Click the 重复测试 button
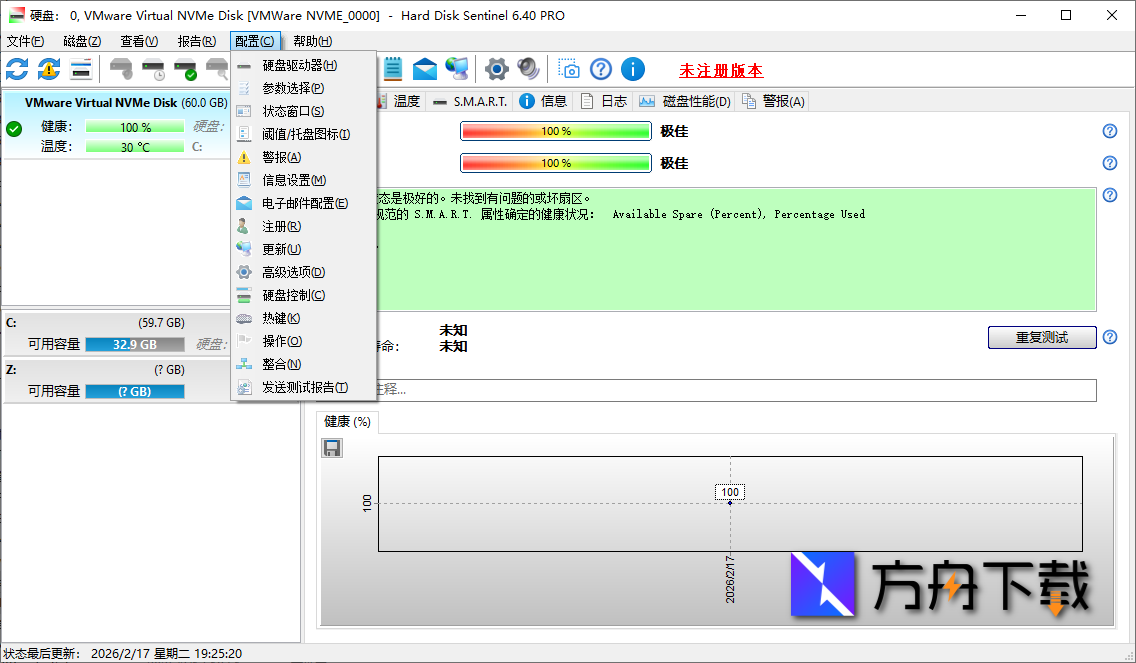 click(1042, 337)
